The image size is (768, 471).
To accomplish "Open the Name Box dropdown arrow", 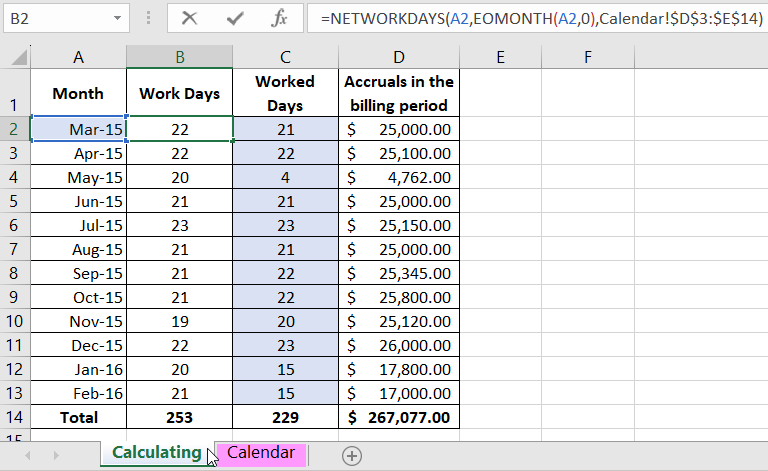I will point(117,19).
